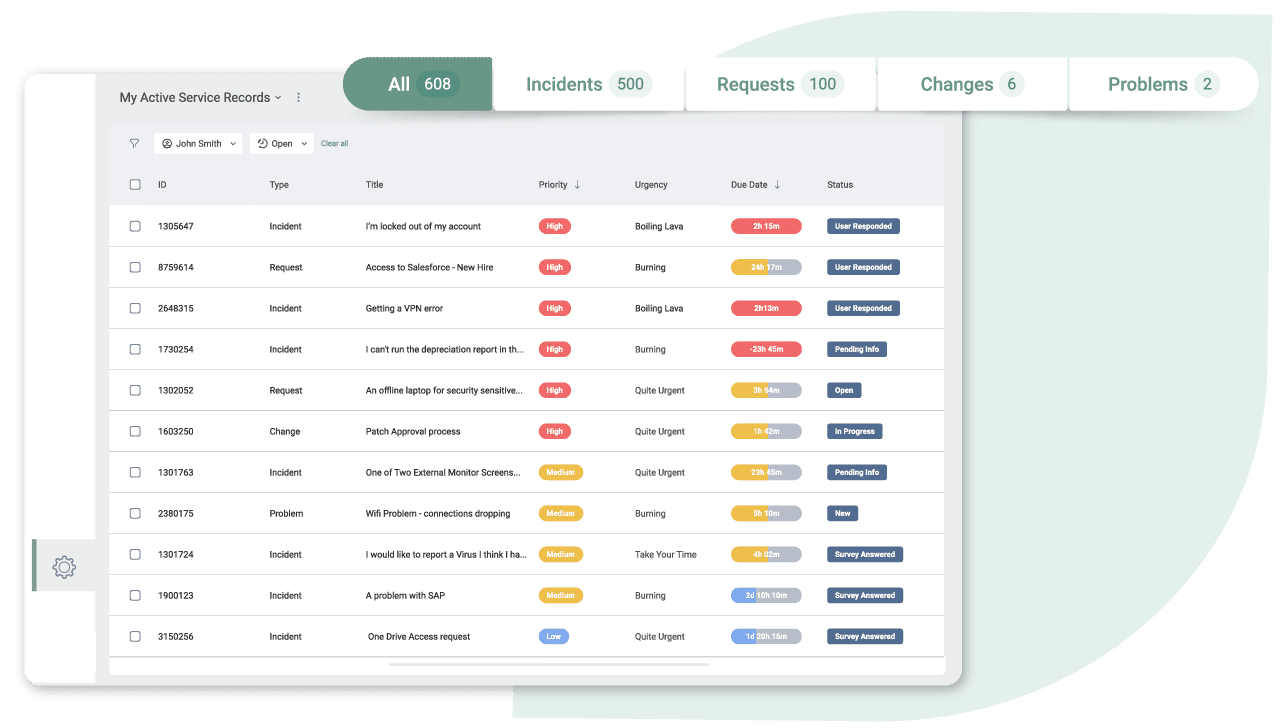Open "A problem with SAP" incident
The image size is (1280, 728).
coord(405,595)
